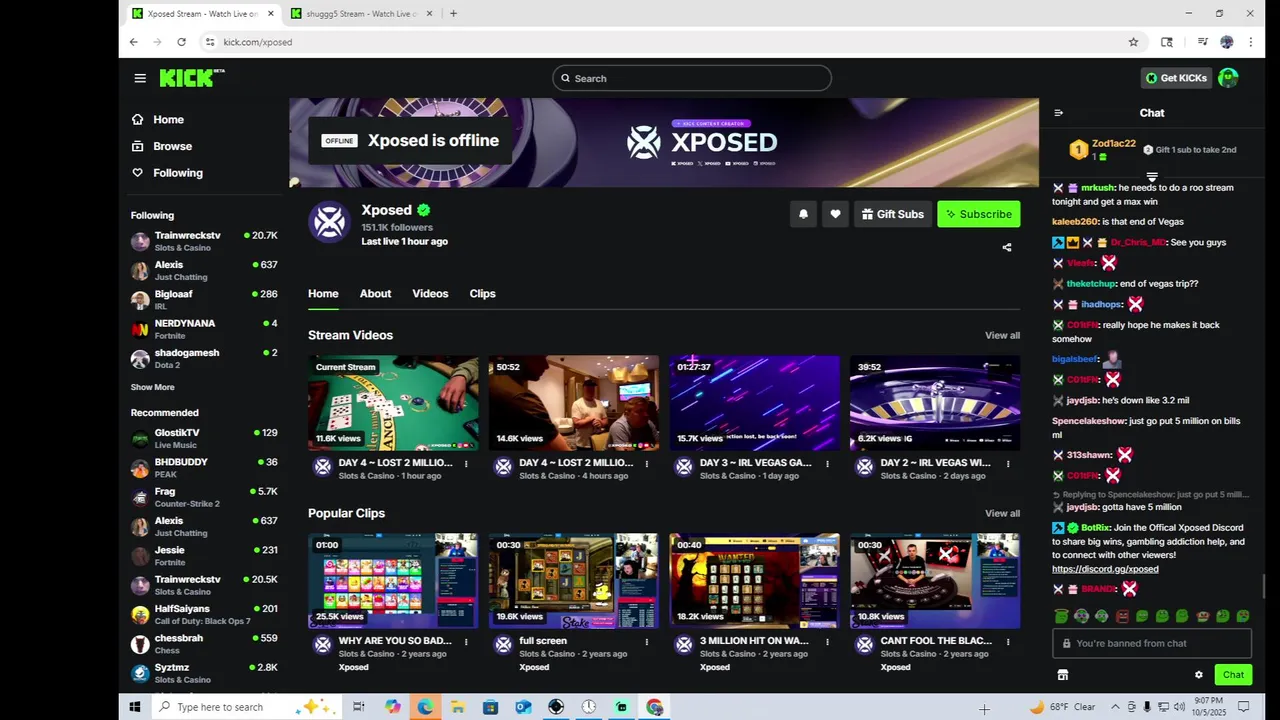
Task: Collapse the chat panel
Action: 1059,113
